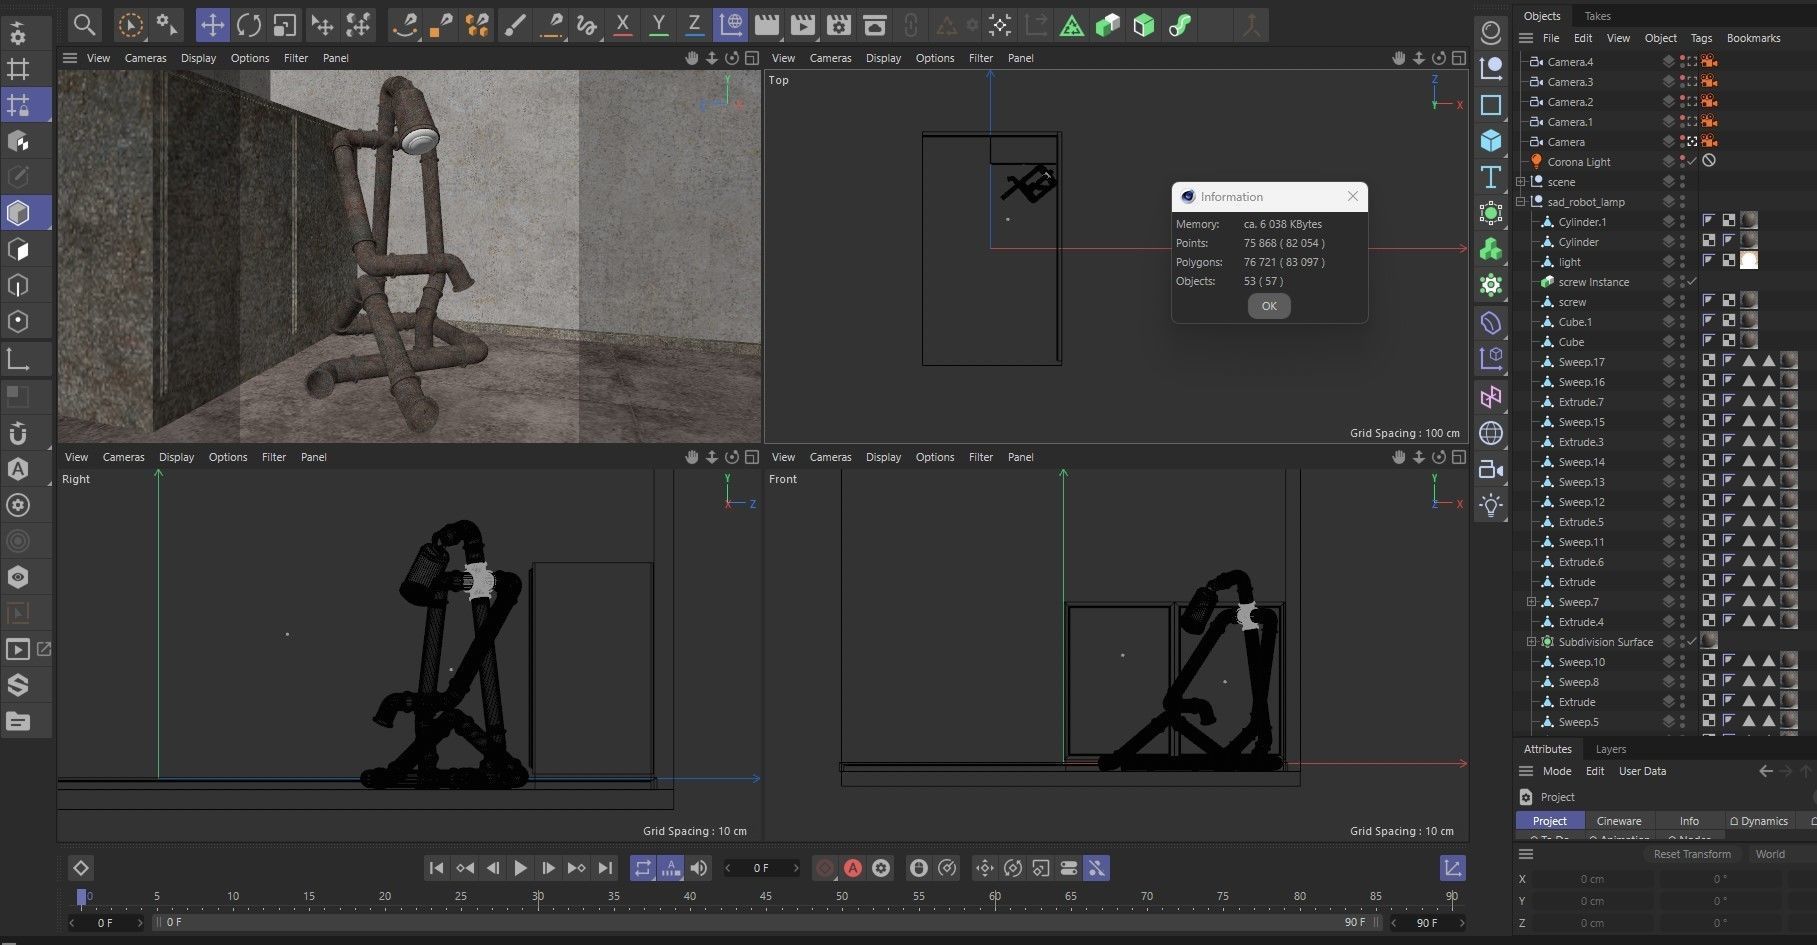1817x945 pixels.
Task: Toggle the Corona Light enable checkmark
Action: [1693, 161]
